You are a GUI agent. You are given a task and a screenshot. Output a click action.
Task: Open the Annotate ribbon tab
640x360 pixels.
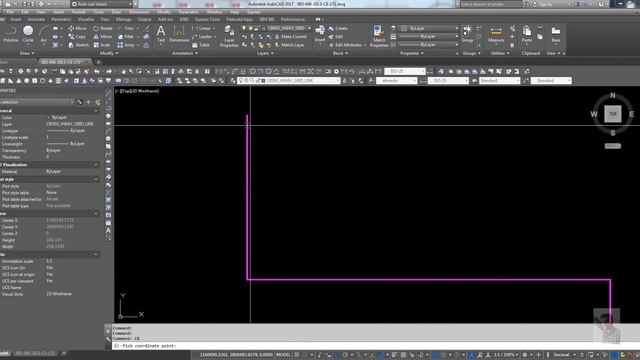36,19
